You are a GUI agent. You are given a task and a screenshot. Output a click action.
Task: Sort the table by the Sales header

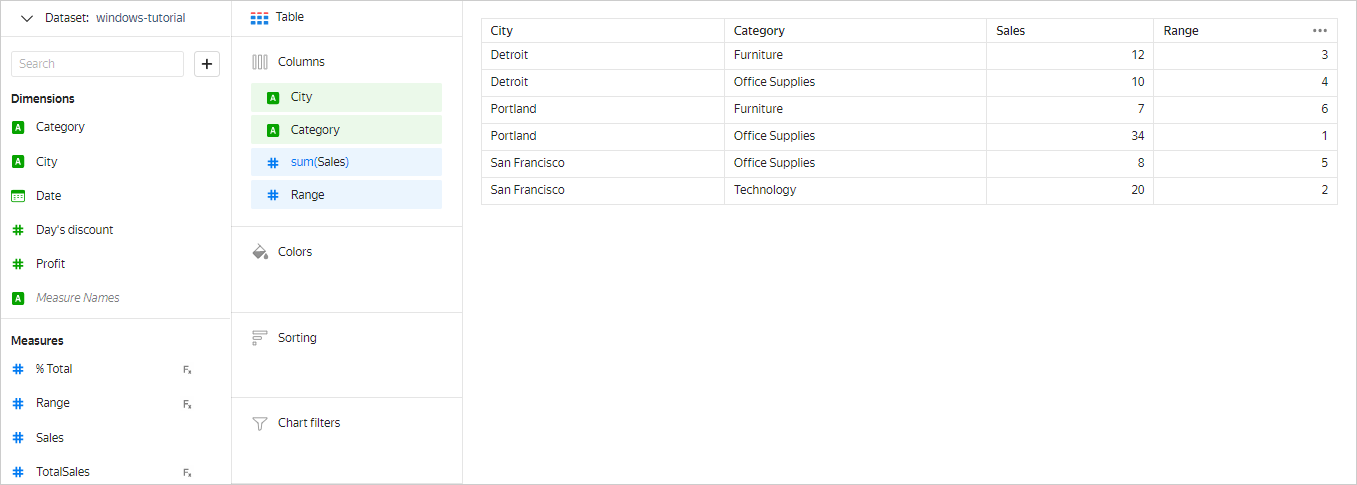(1010, 31)
